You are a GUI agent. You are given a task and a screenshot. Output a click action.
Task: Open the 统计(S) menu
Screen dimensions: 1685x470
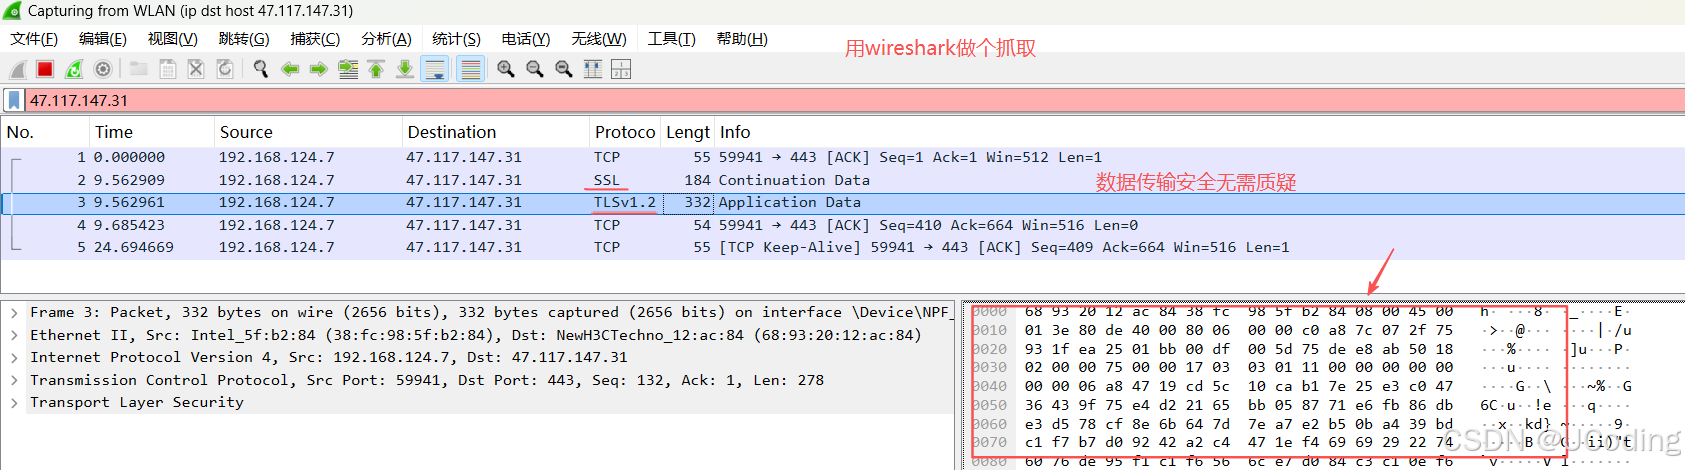(456, 39)
